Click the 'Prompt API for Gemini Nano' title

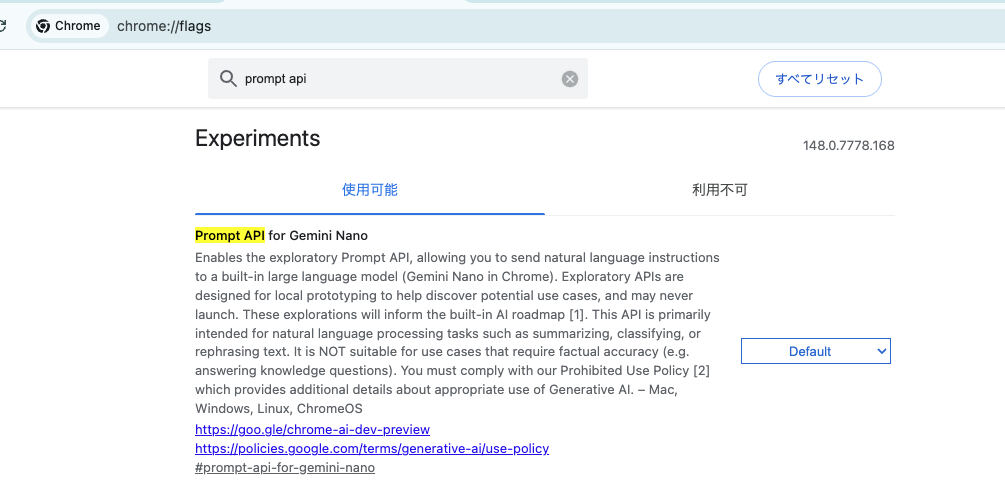click(281, 236)
